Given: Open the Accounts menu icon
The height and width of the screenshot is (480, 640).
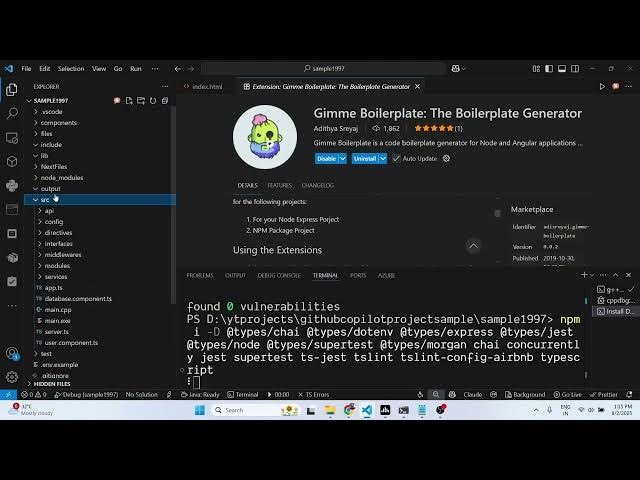Looking at the screenshot, I should coord(12,353).
